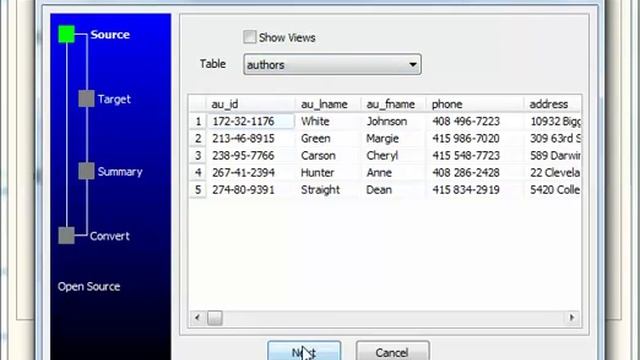Click the address column header
Screen dimensions: 640x360
pyautogui.click(x=553, y=104)
